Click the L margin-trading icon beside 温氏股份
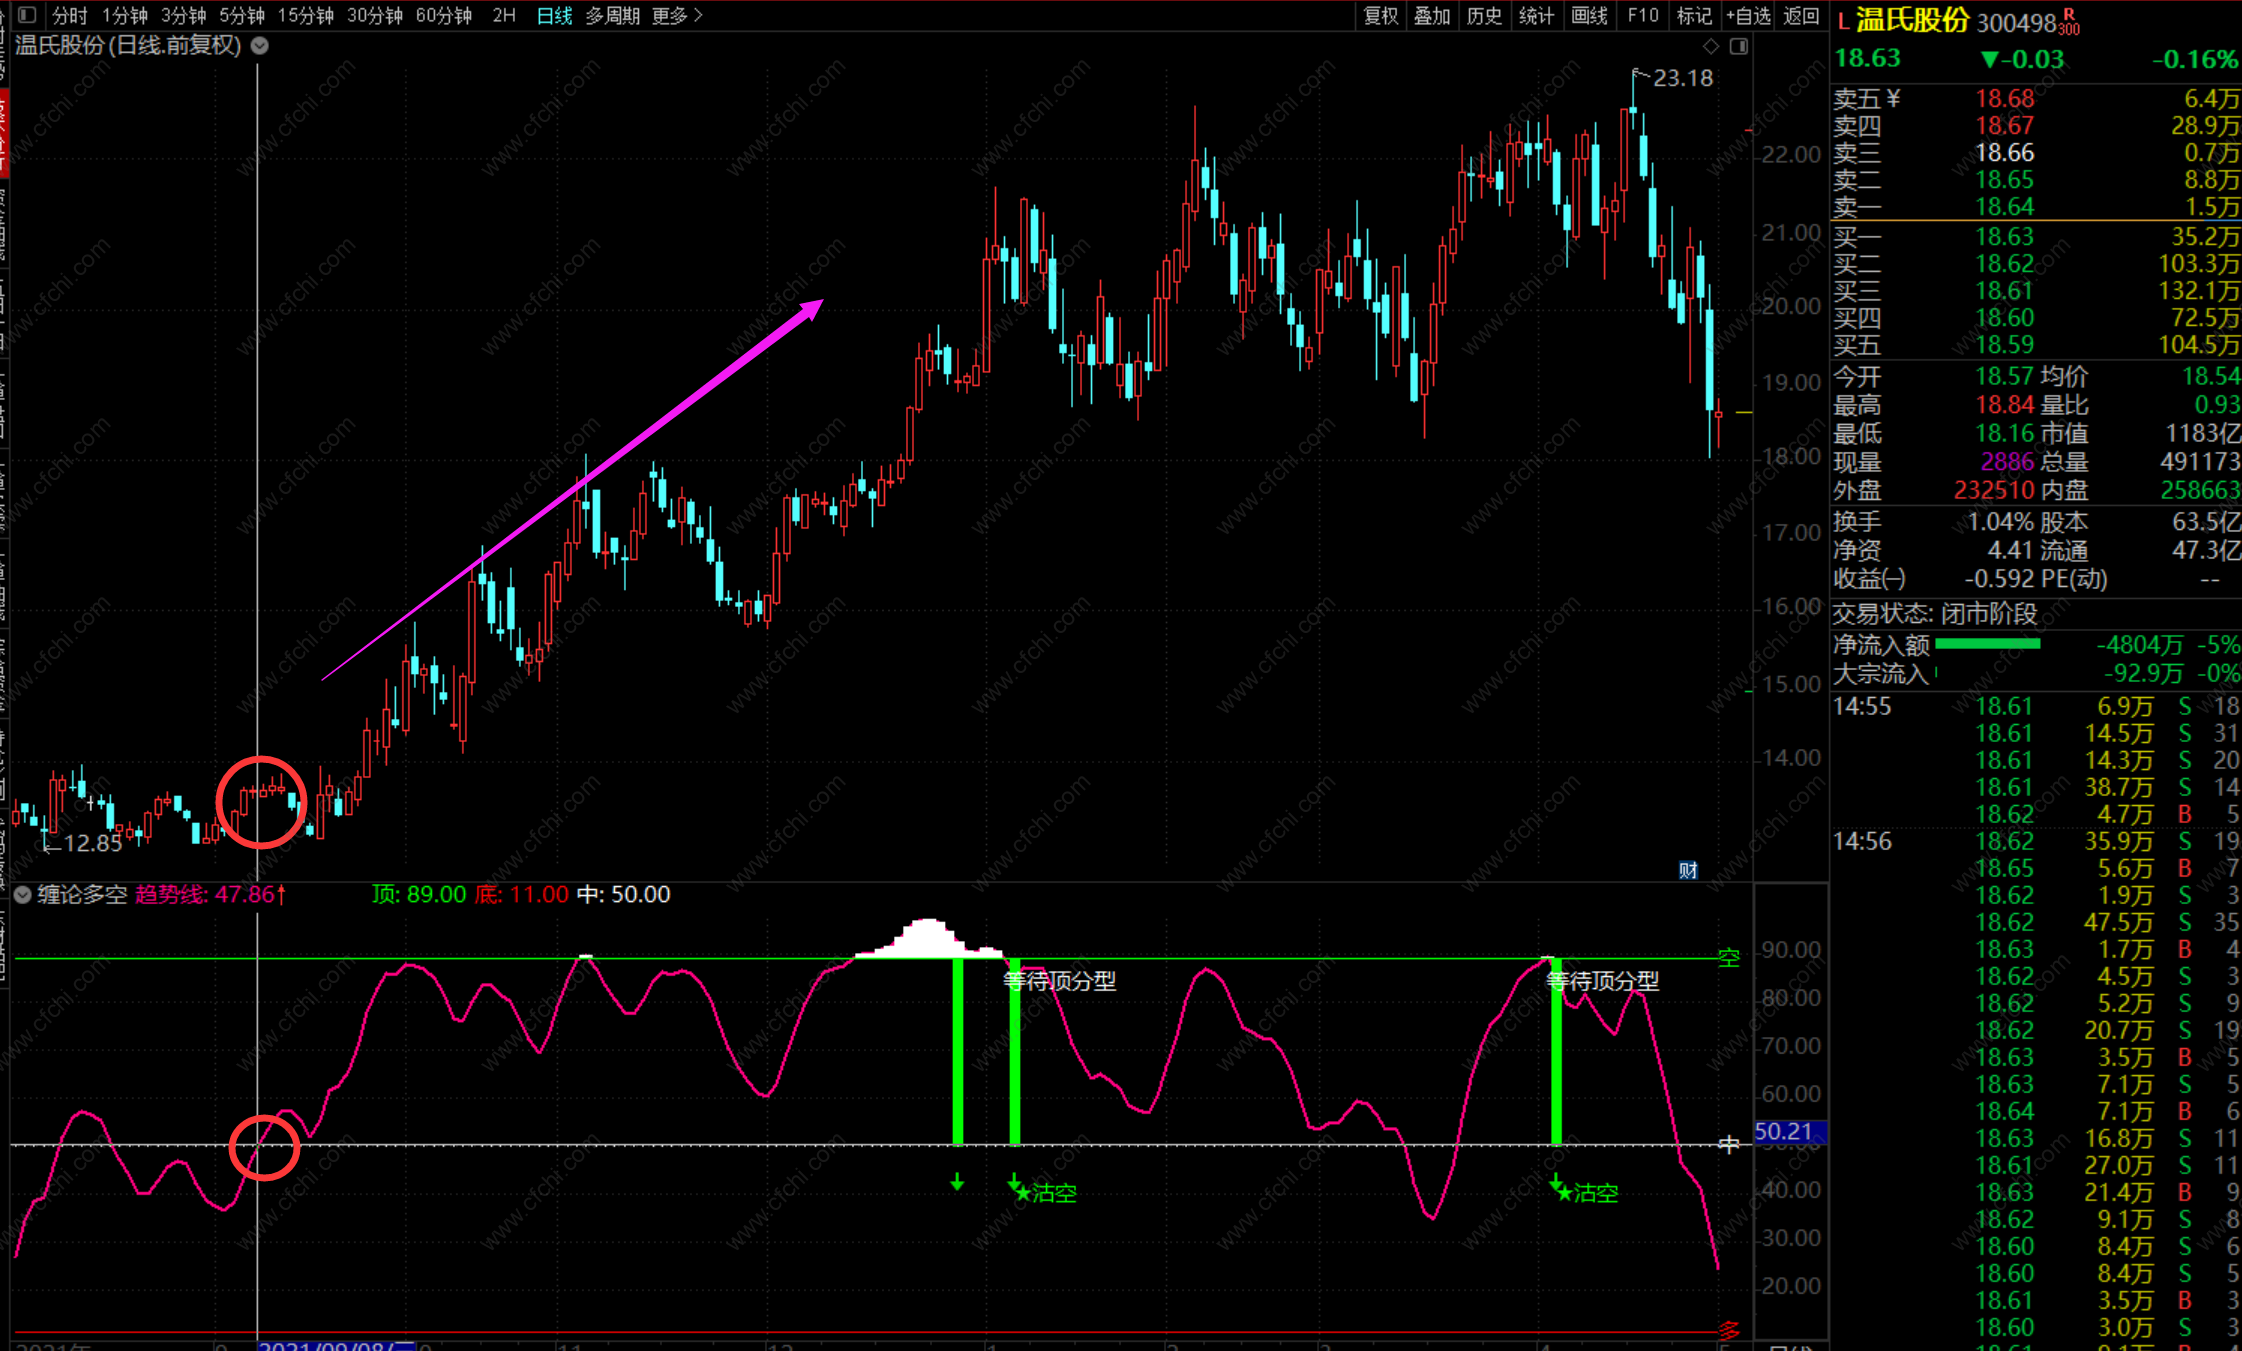Image resolution: width=2242 pixels, height=1351 pixels. (x=1843, y=22)
